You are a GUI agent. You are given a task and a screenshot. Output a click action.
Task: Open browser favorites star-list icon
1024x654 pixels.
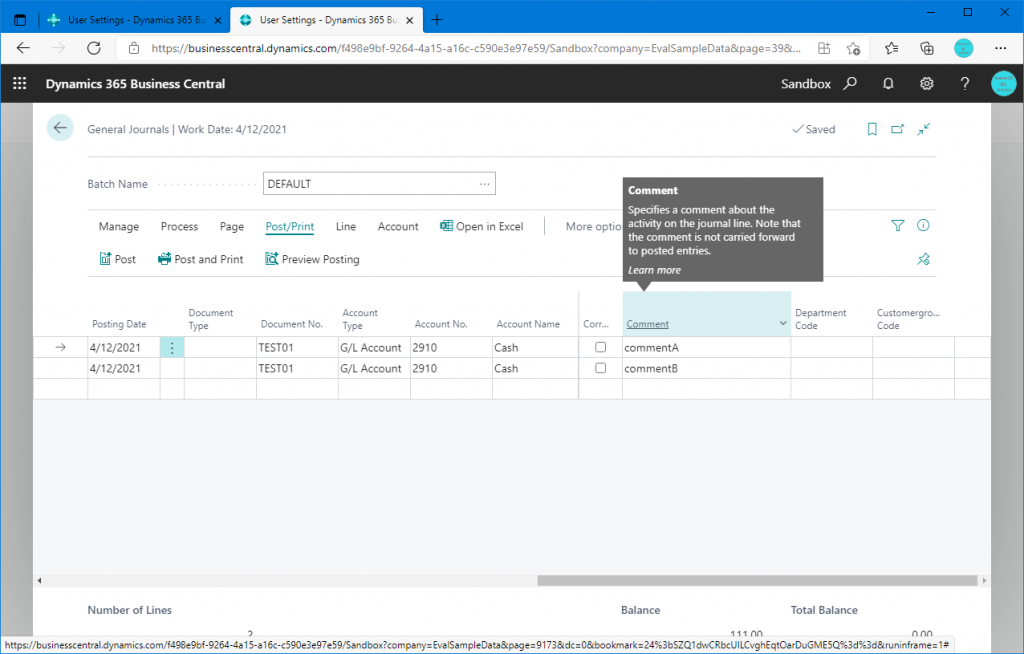[x=891, y=48]
